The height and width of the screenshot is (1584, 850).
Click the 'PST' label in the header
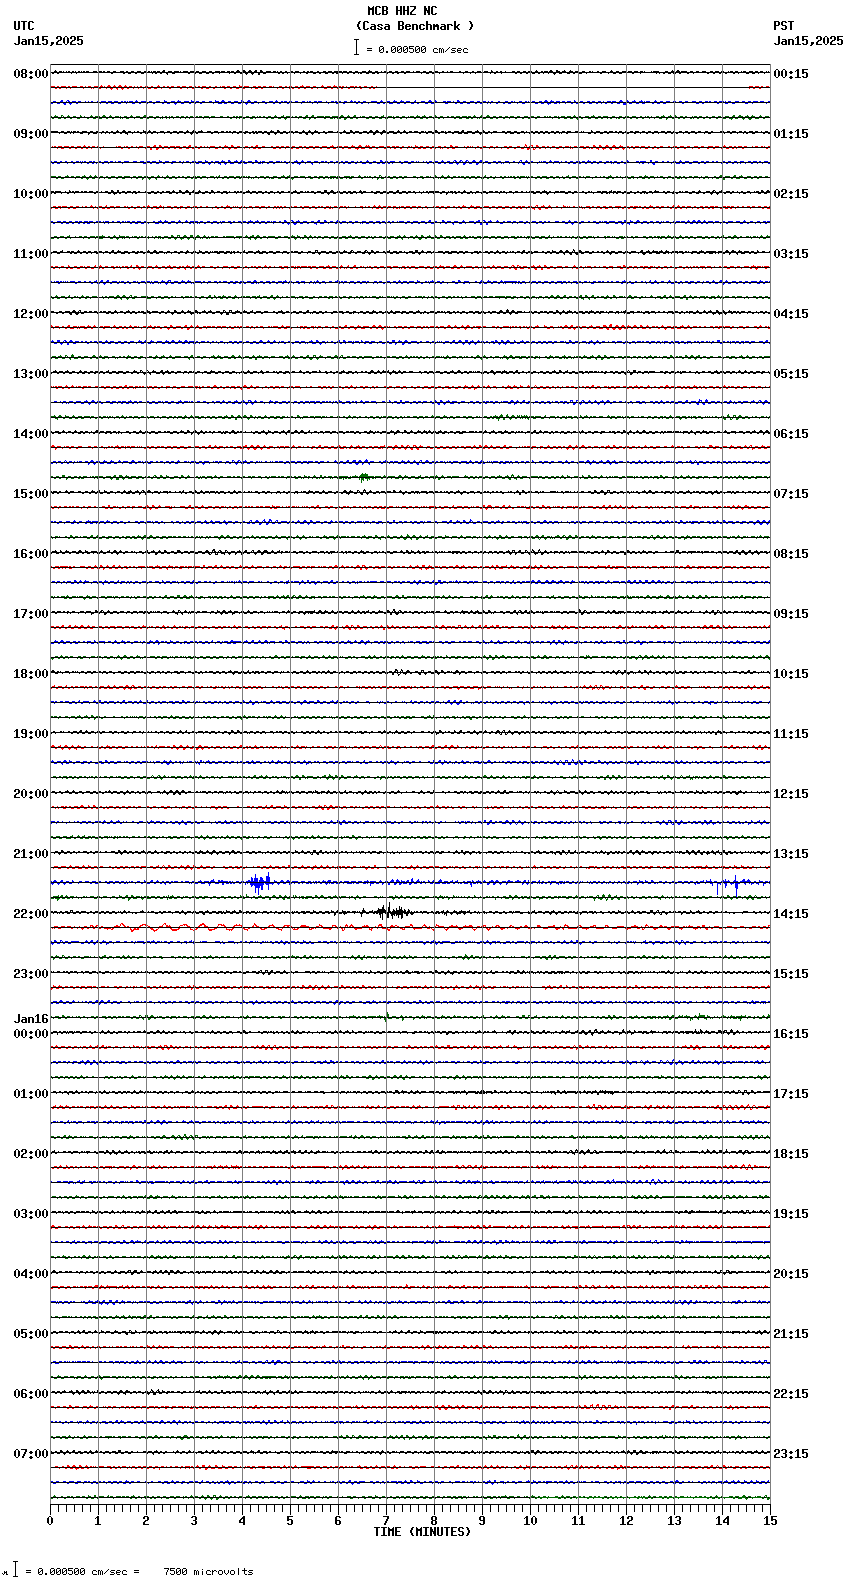click(784, 26)
